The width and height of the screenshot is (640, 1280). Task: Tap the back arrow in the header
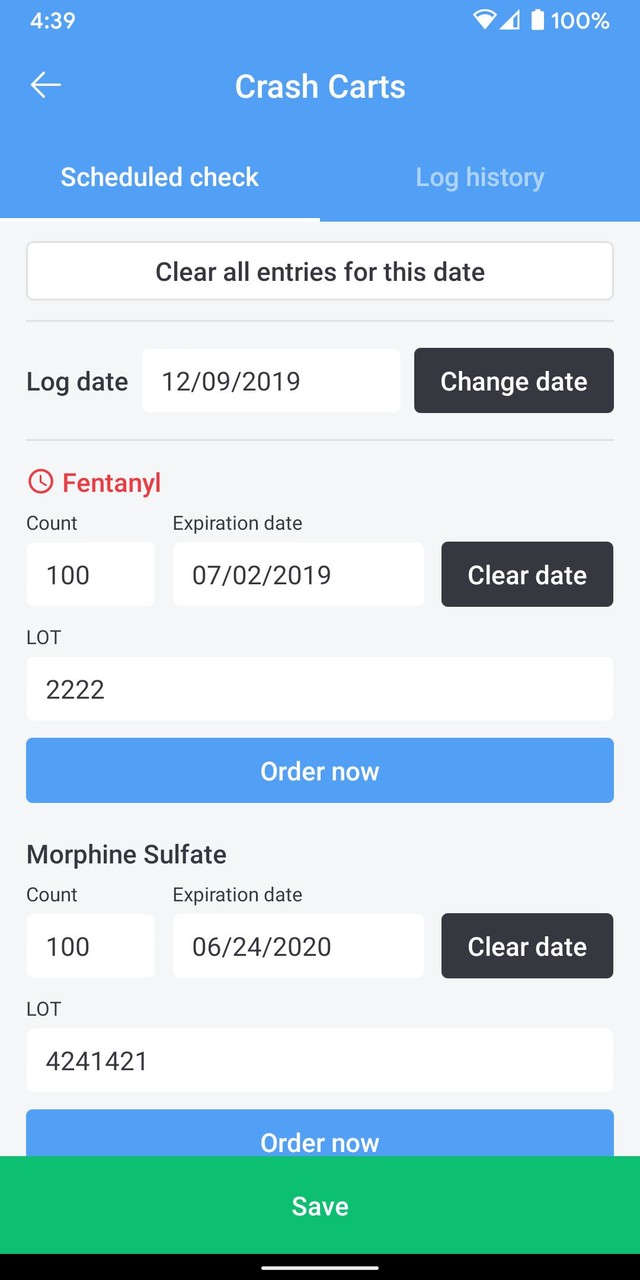(x=45, y=85)
